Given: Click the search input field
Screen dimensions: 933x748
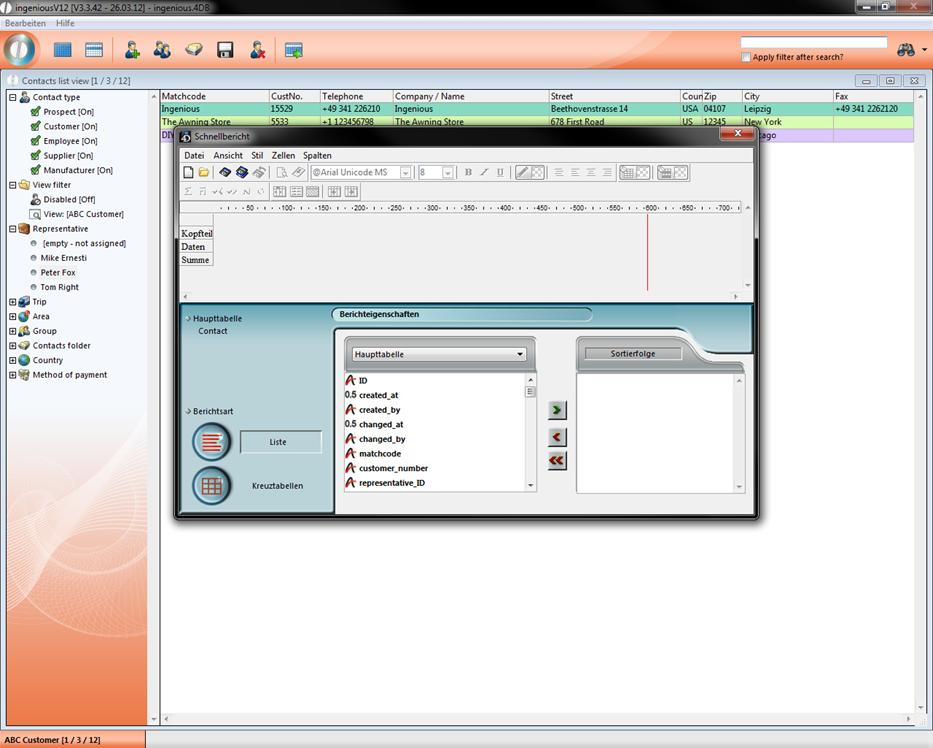Looking at the screenshot, I should 813,42.
